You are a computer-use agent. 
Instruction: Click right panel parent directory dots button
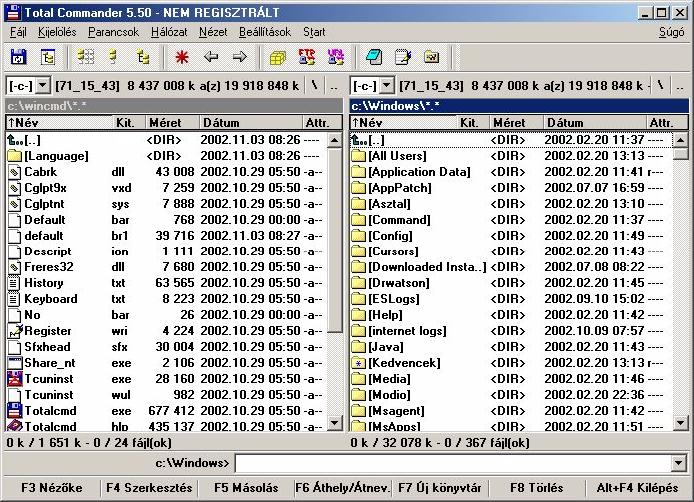(680, 86)
